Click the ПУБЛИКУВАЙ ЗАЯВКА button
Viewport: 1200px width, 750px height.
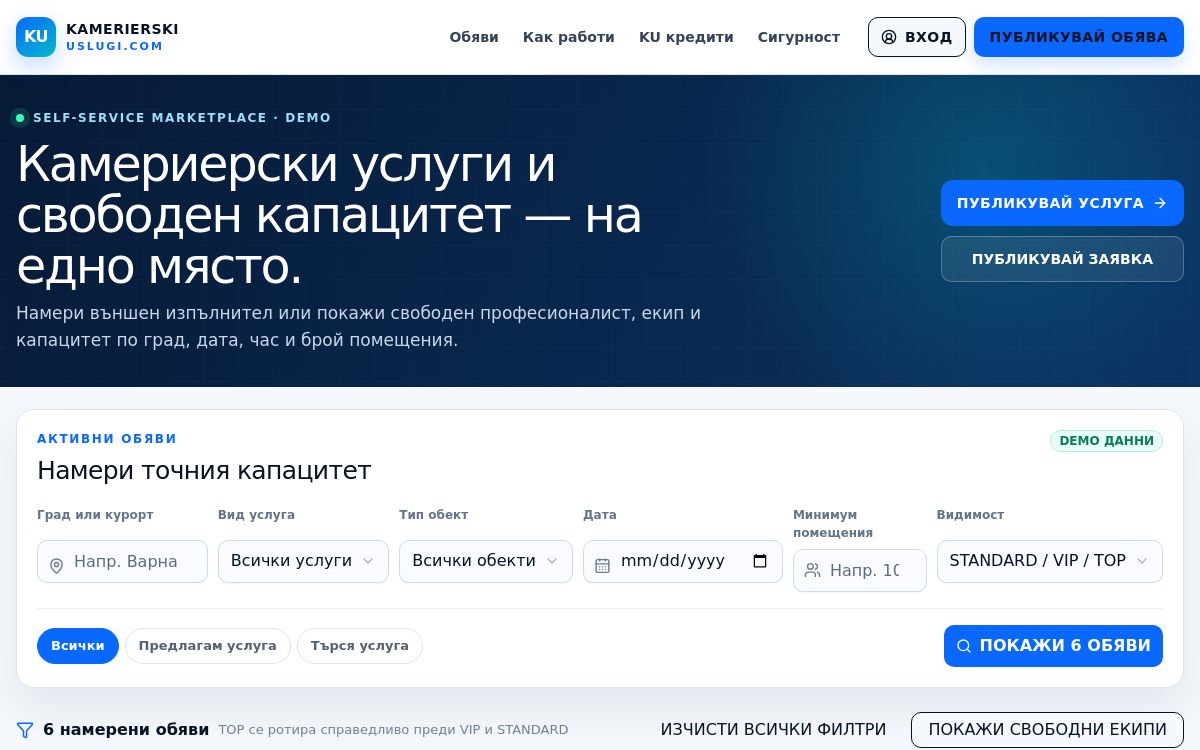click(x=1062, y=259)
